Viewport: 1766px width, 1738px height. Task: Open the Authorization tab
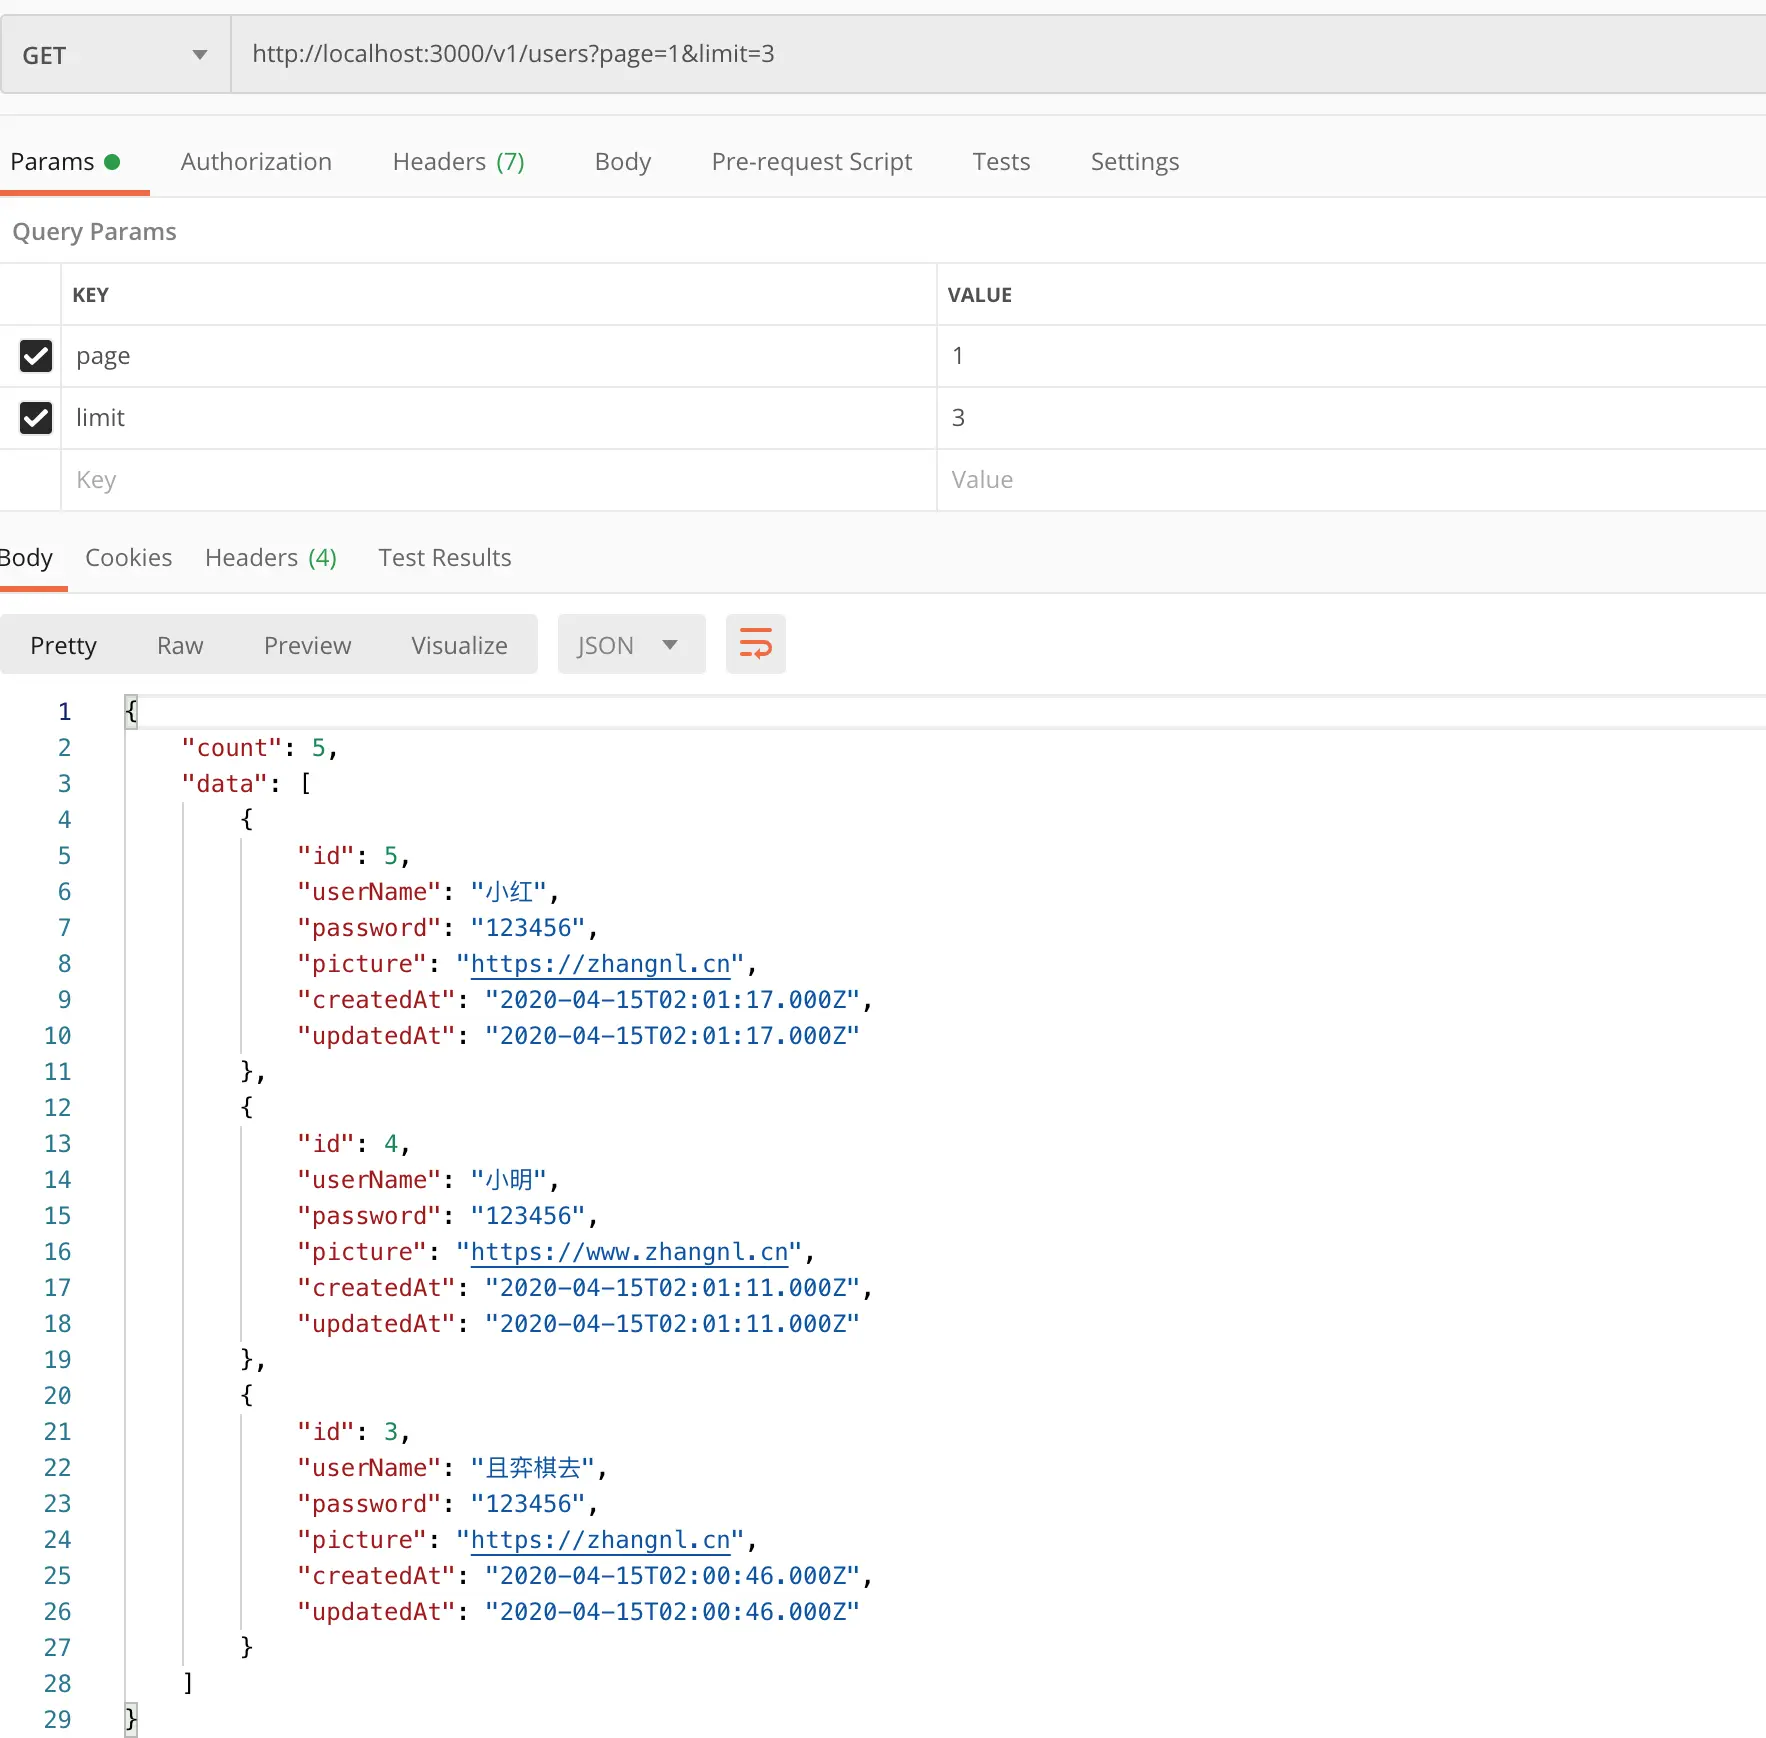[256, 162]
